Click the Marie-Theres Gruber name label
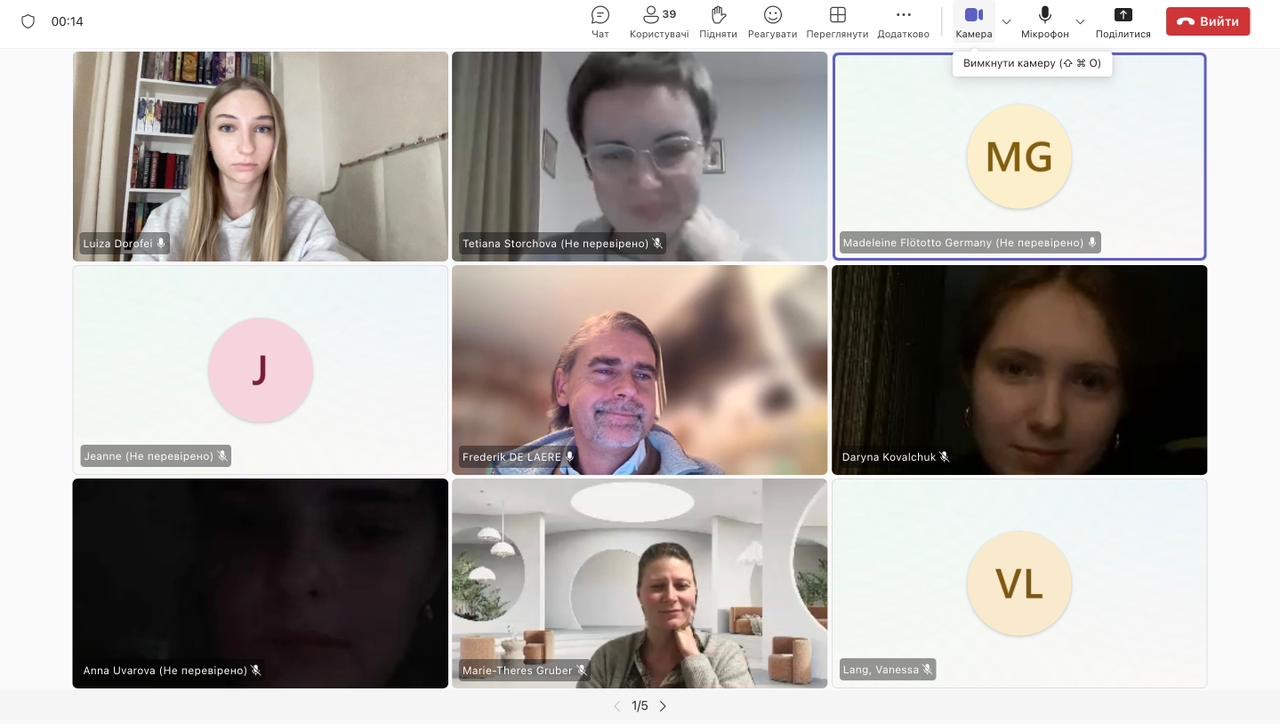The image size is (1280, 724). (517, 670)
